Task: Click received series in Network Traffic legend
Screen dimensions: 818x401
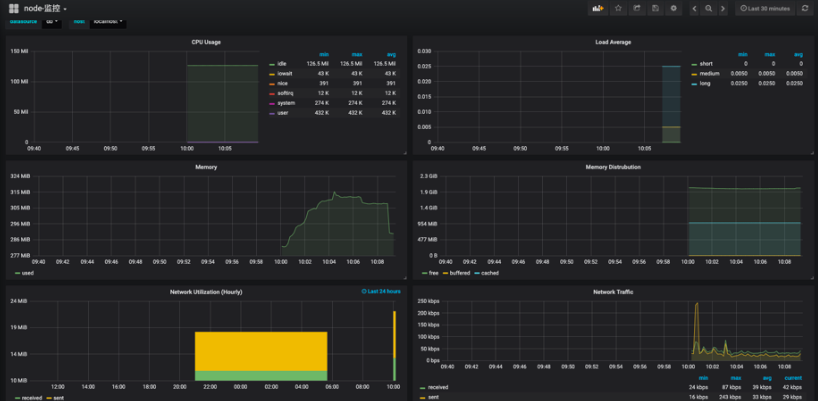Action: point(438,387)
